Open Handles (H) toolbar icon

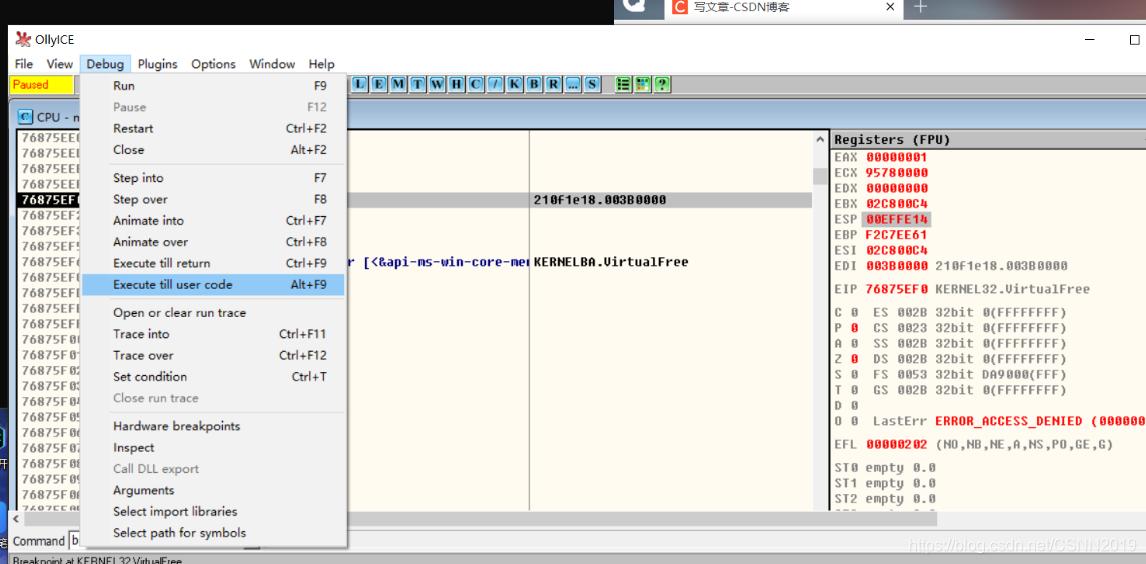coord(456,84)
